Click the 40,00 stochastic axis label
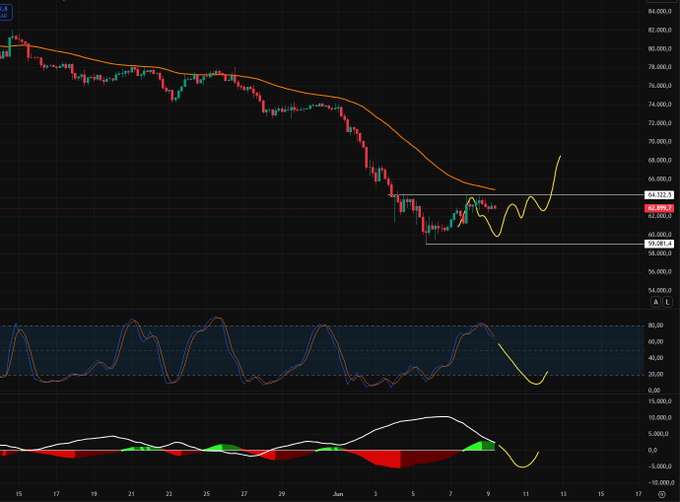 (x=655, y=358)
